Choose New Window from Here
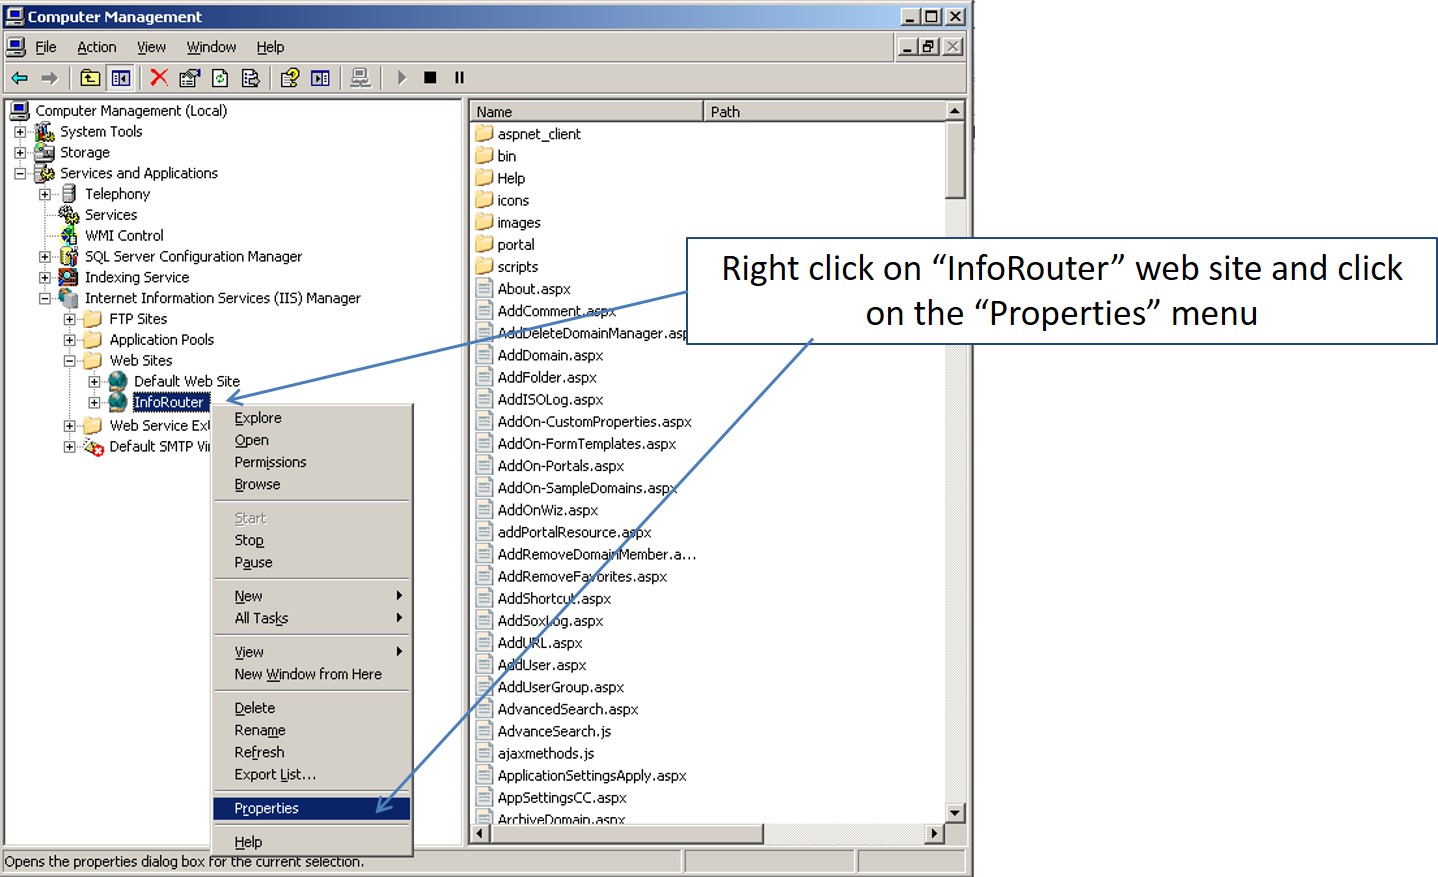 (312, 674)
